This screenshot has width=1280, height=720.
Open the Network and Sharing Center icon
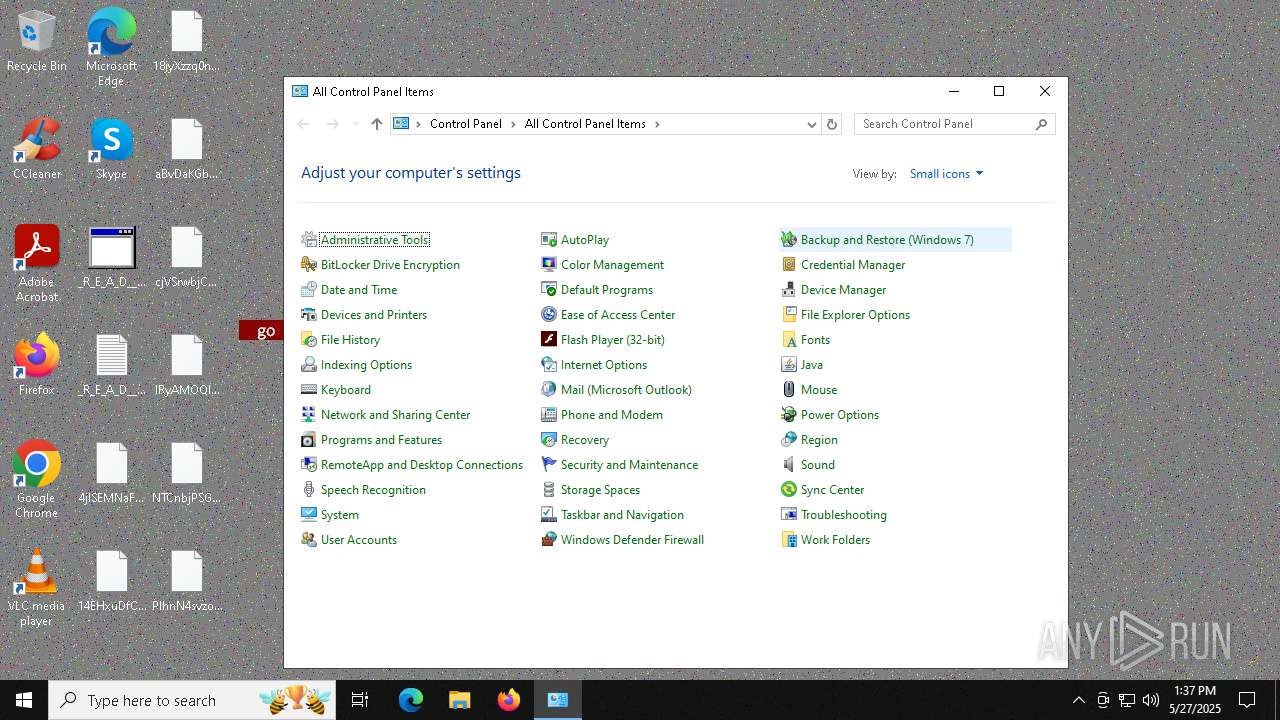309,415
